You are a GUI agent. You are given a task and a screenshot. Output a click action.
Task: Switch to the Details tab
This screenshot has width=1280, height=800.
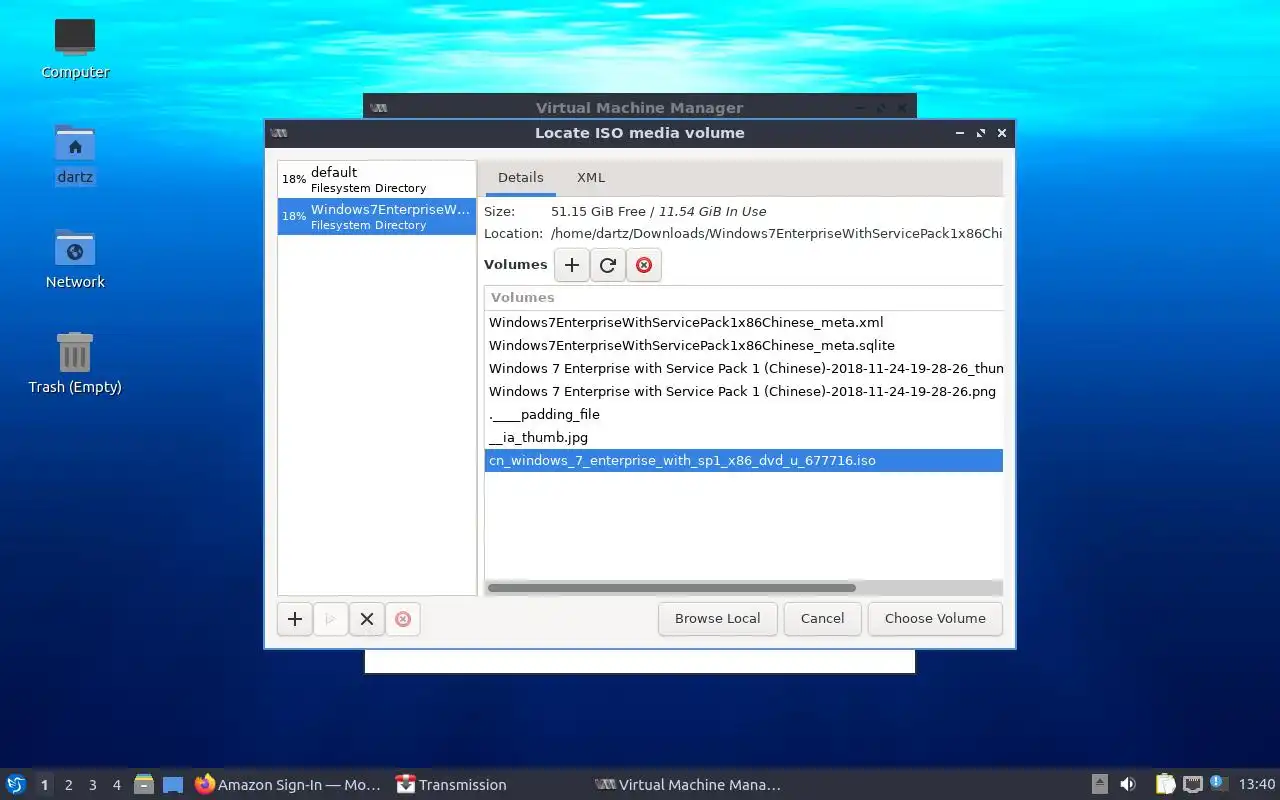[x=521, y=177]
